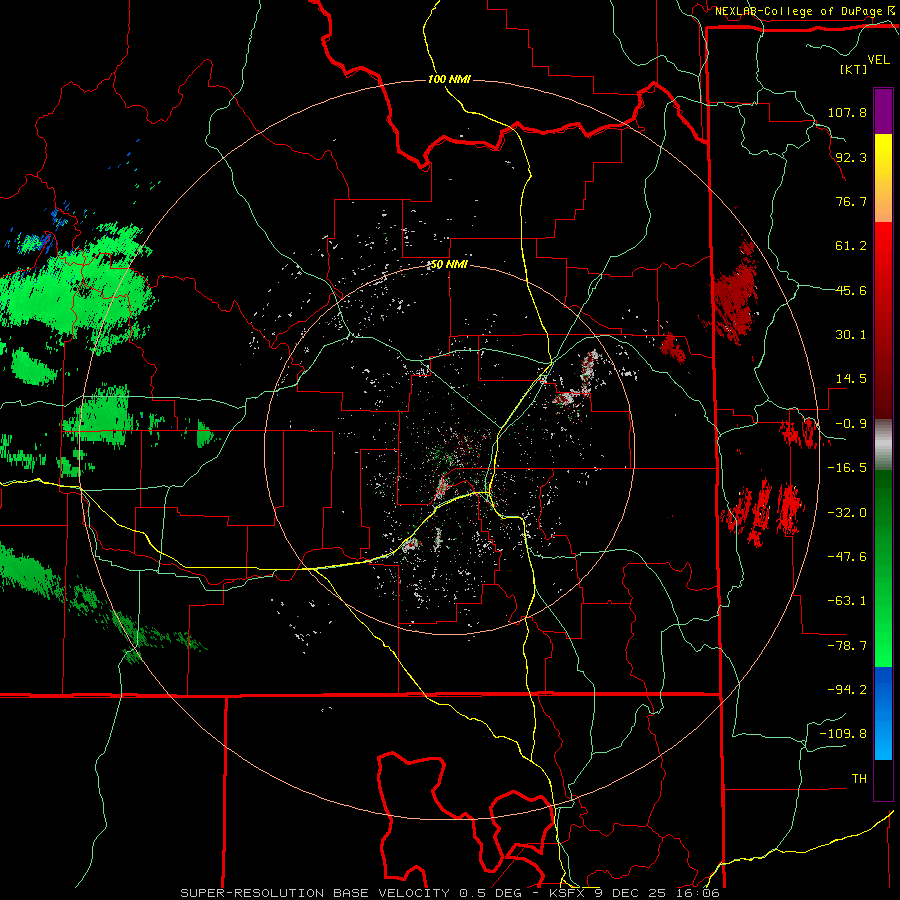900x900 pixels.
Task: Click the 50 NMI range ring label
Action: (449, 265)
